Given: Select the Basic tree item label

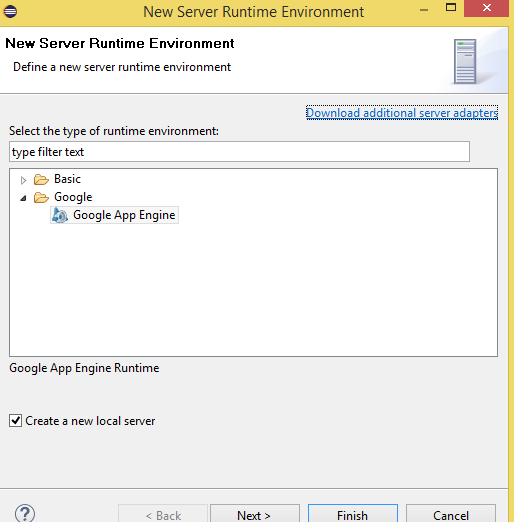Looking at the screenshot, I should (x=67, y=179).
